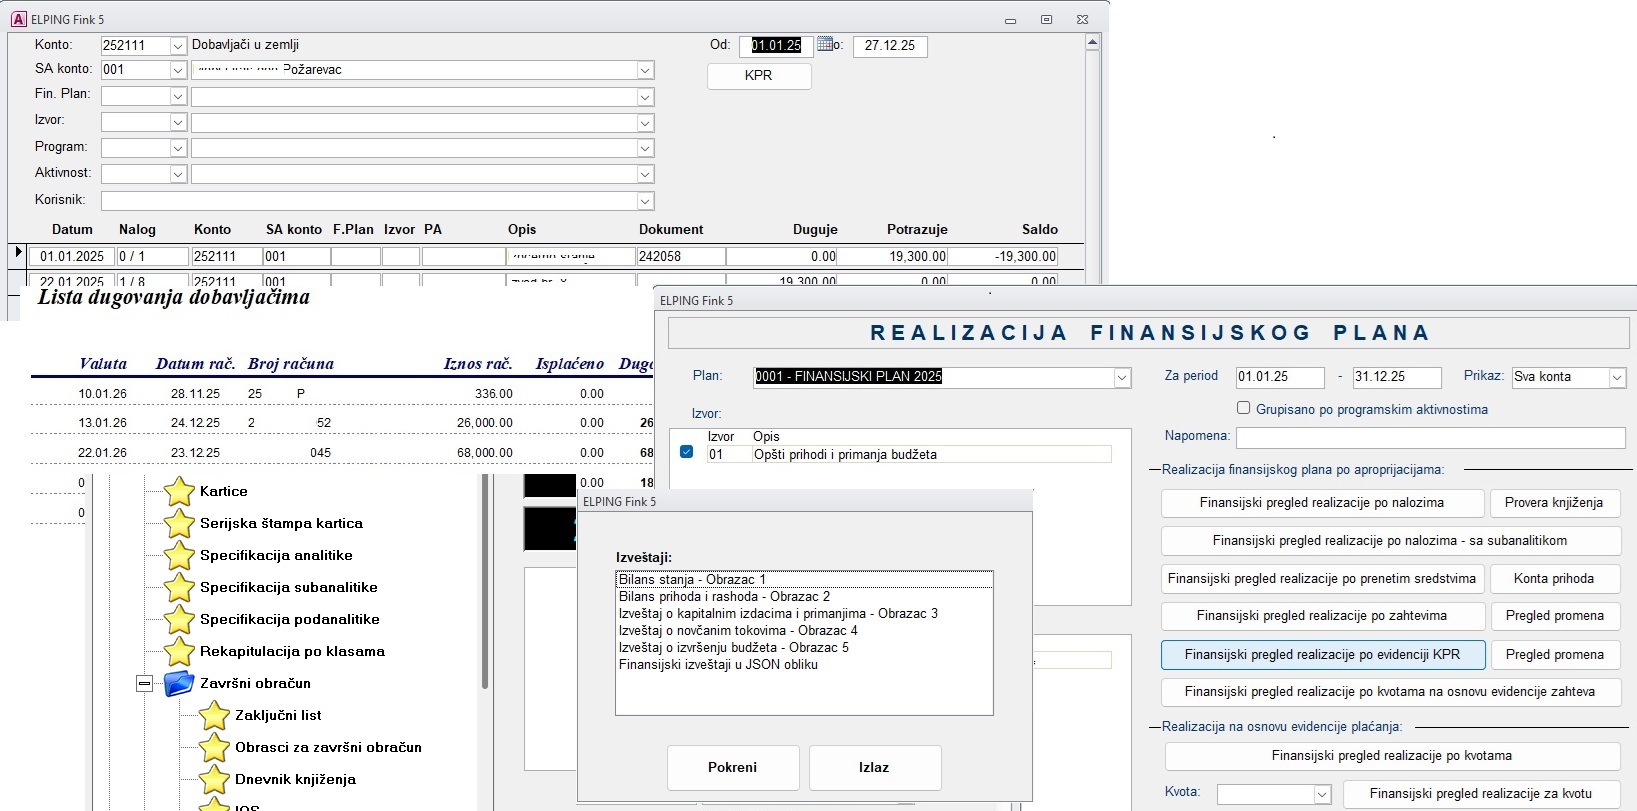Select Bilans prihoda i rashoda - Obrazac 2
This screenshot has width=1637, height=811.
[724, 596]
